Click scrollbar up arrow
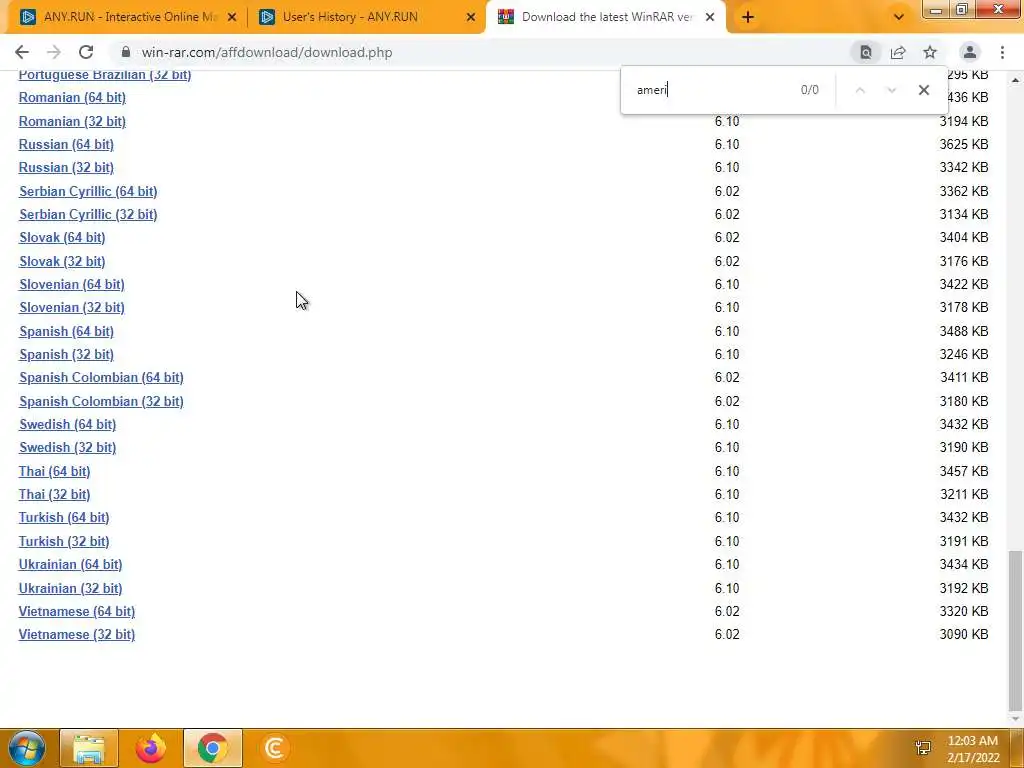This screenshot has height=768, width=1024. point(1015,80)
